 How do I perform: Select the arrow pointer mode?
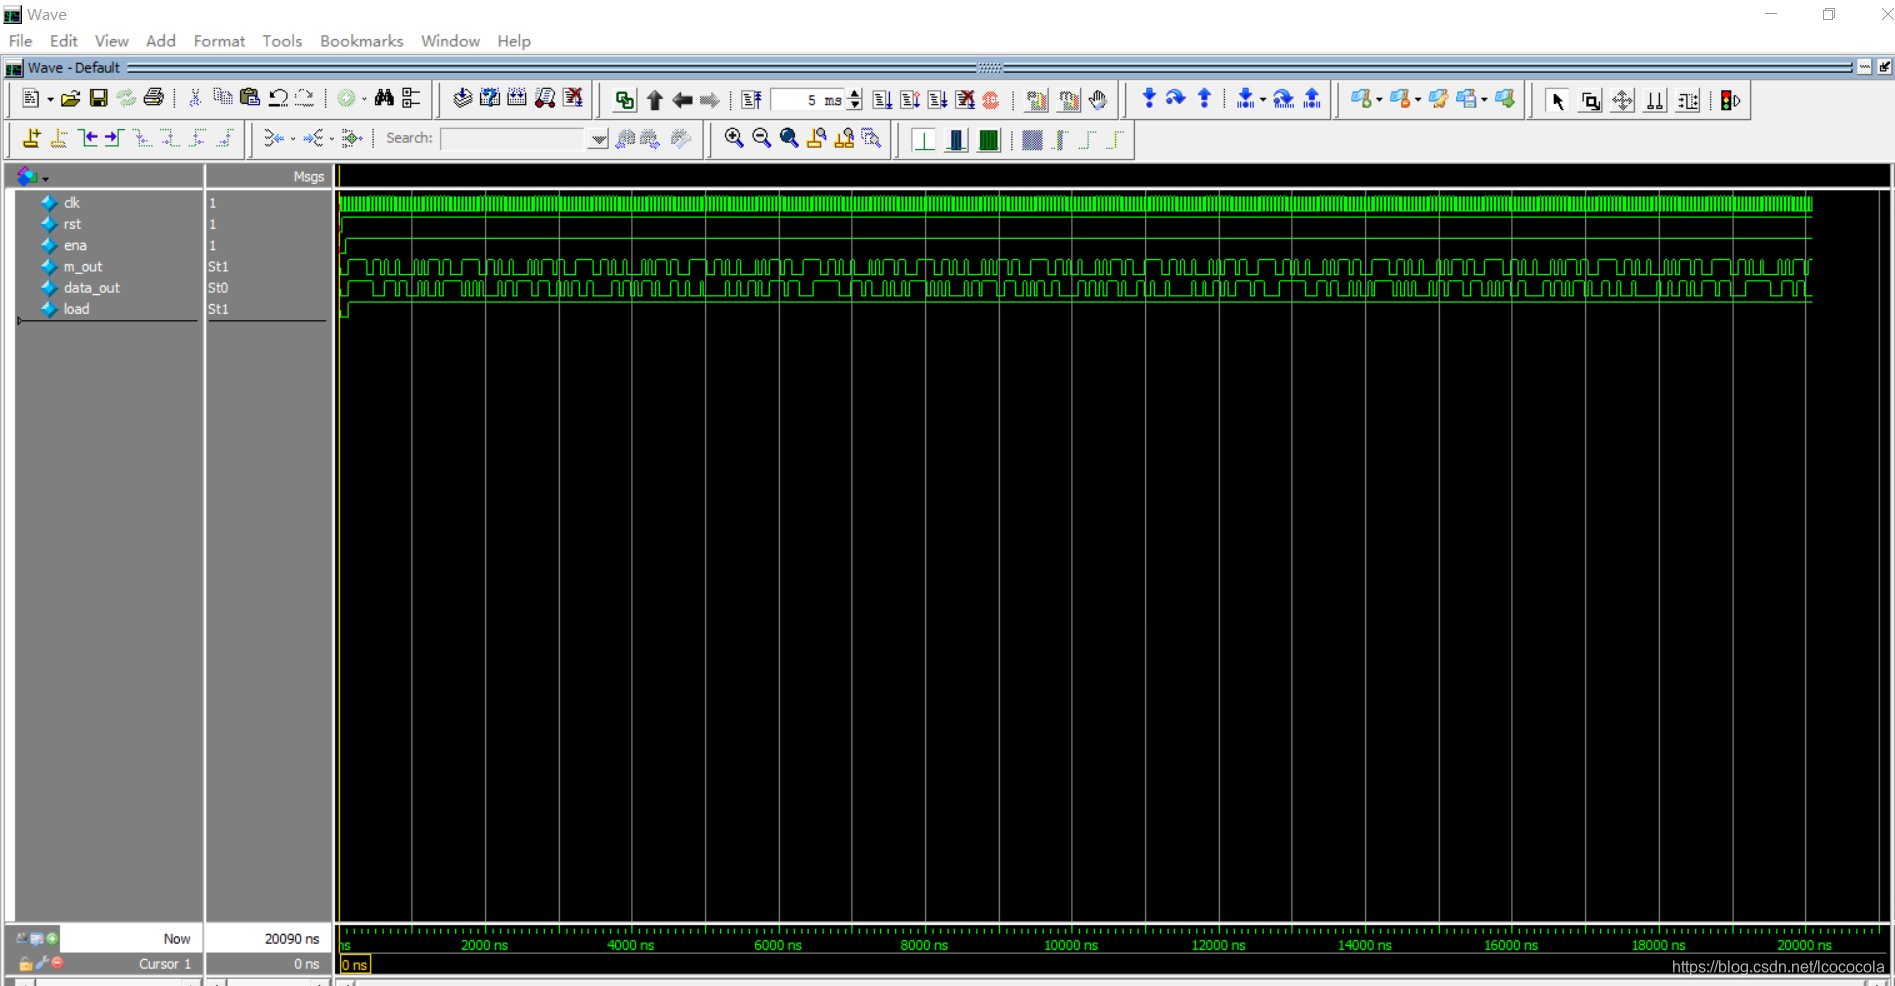(1557, 100)
